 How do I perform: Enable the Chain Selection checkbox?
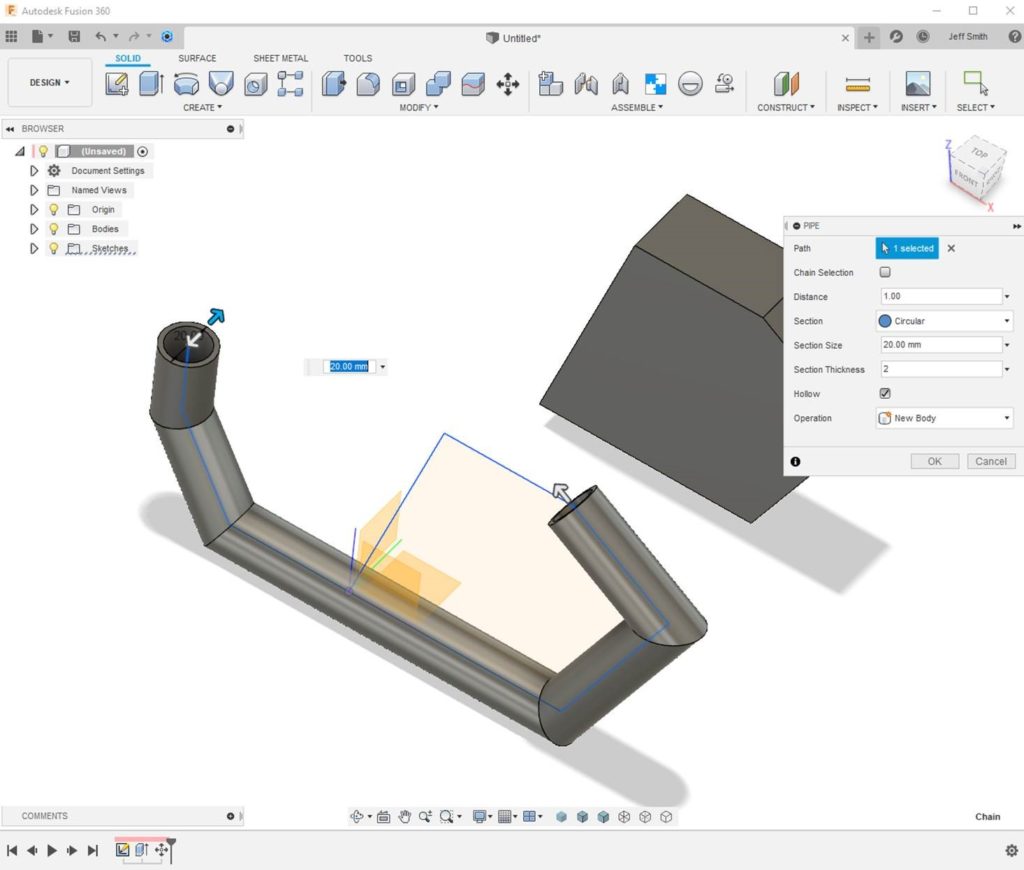pyautogui.click(x=885, y=272)
